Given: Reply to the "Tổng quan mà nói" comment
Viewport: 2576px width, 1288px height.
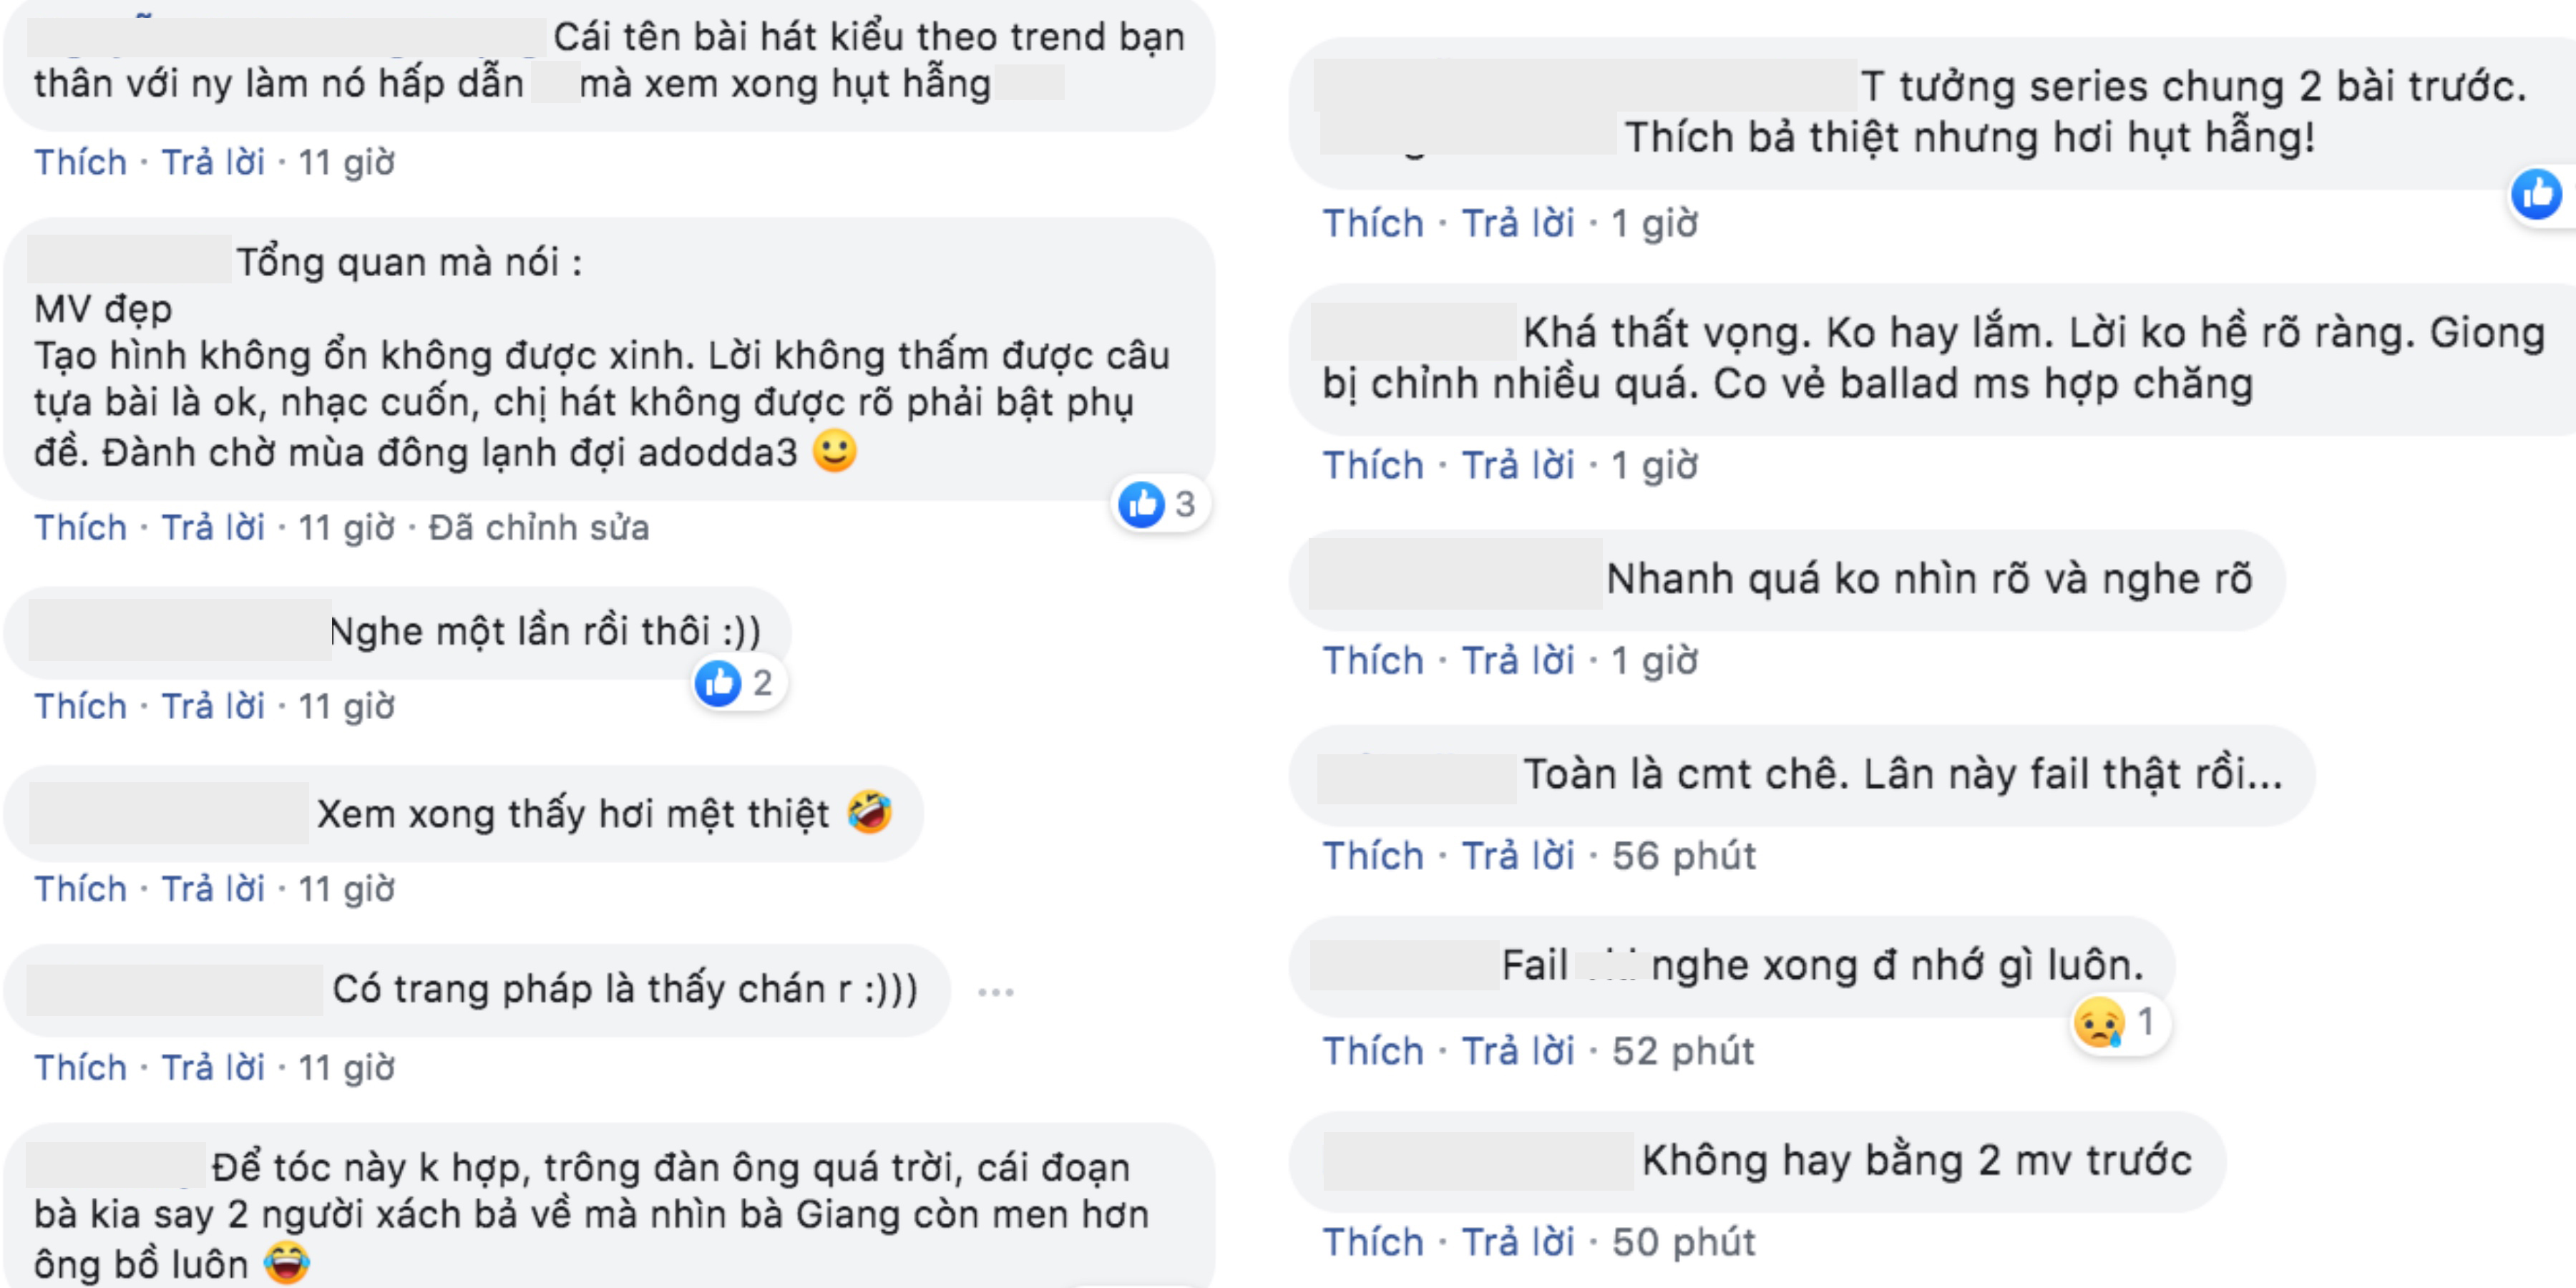Looking at the screenshot, I should (213, 527).
